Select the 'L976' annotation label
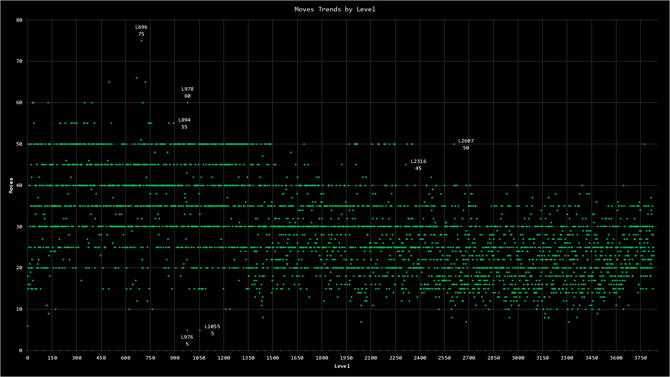 coord(187,337)
